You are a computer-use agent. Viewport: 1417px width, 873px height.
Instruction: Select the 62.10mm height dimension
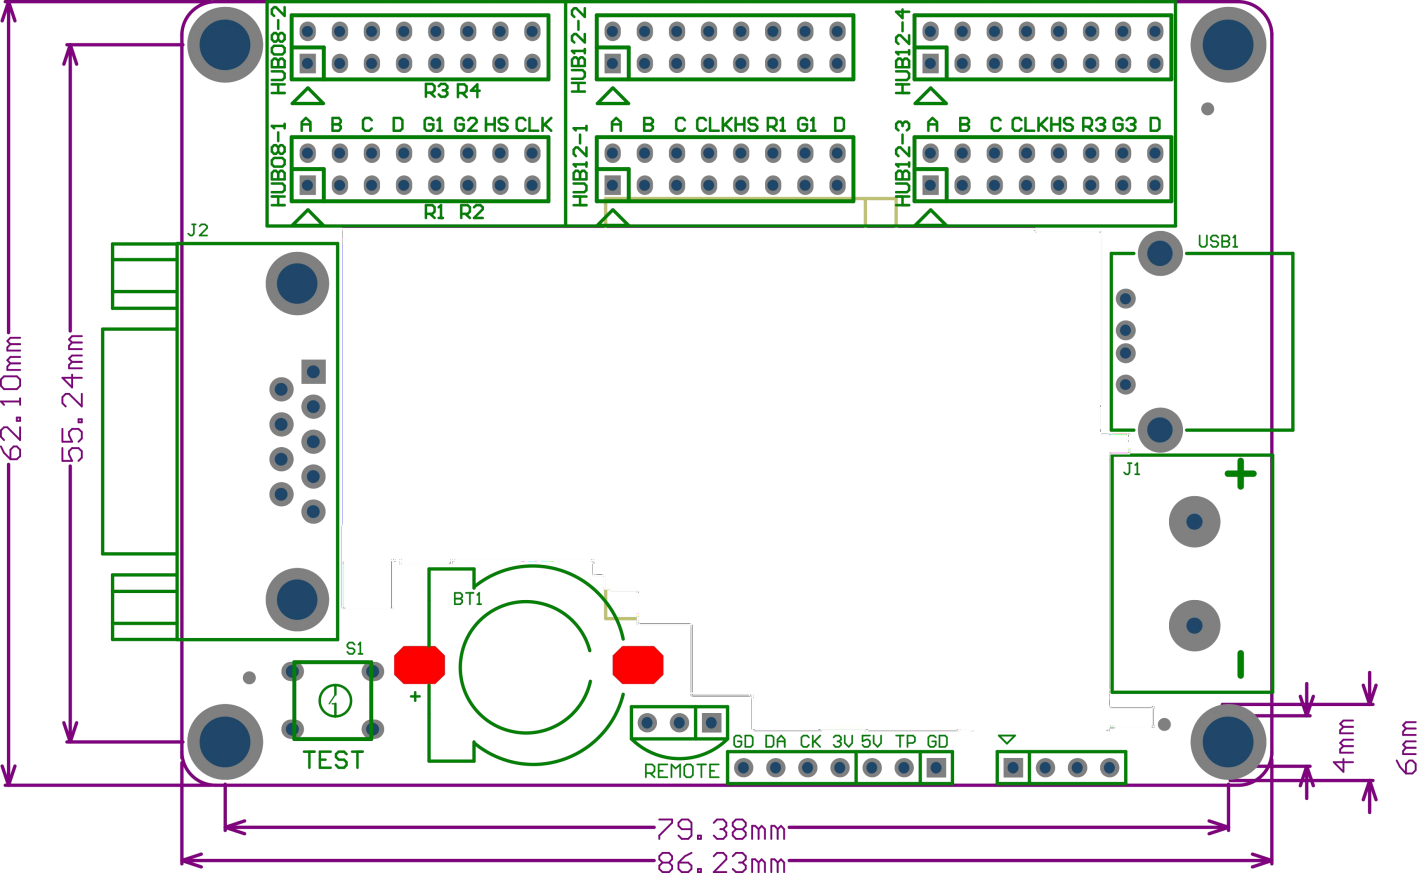[x=13, y=397]
